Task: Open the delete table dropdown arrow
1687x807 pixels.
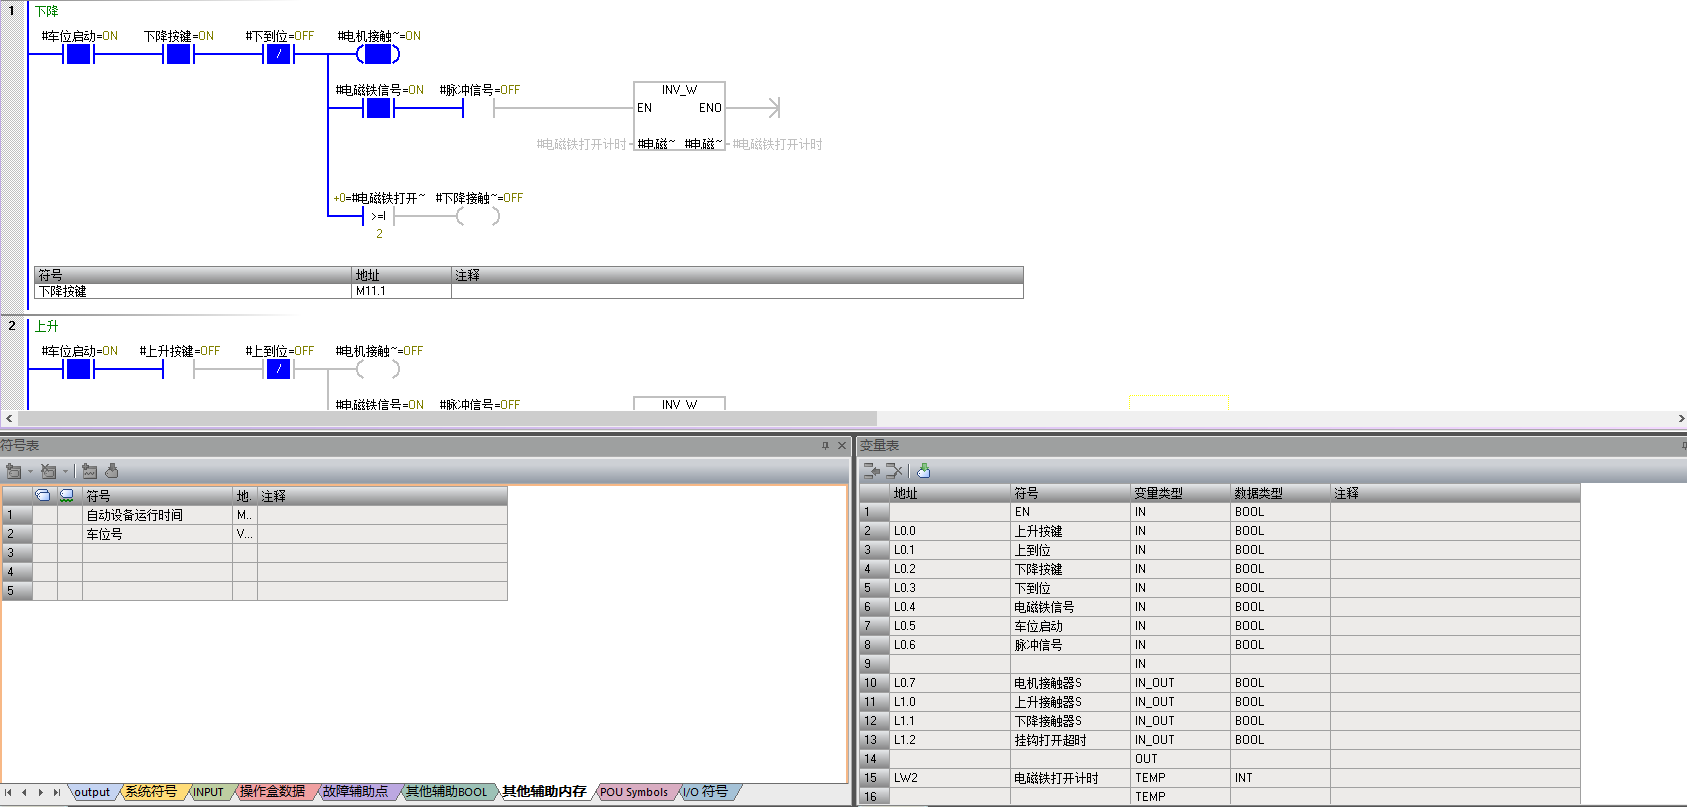Action: (x=66, y=472)
